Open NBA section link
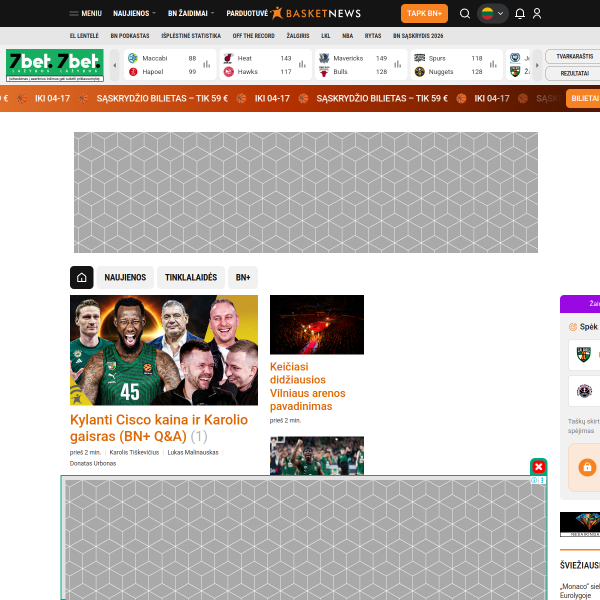 (347, 36)
